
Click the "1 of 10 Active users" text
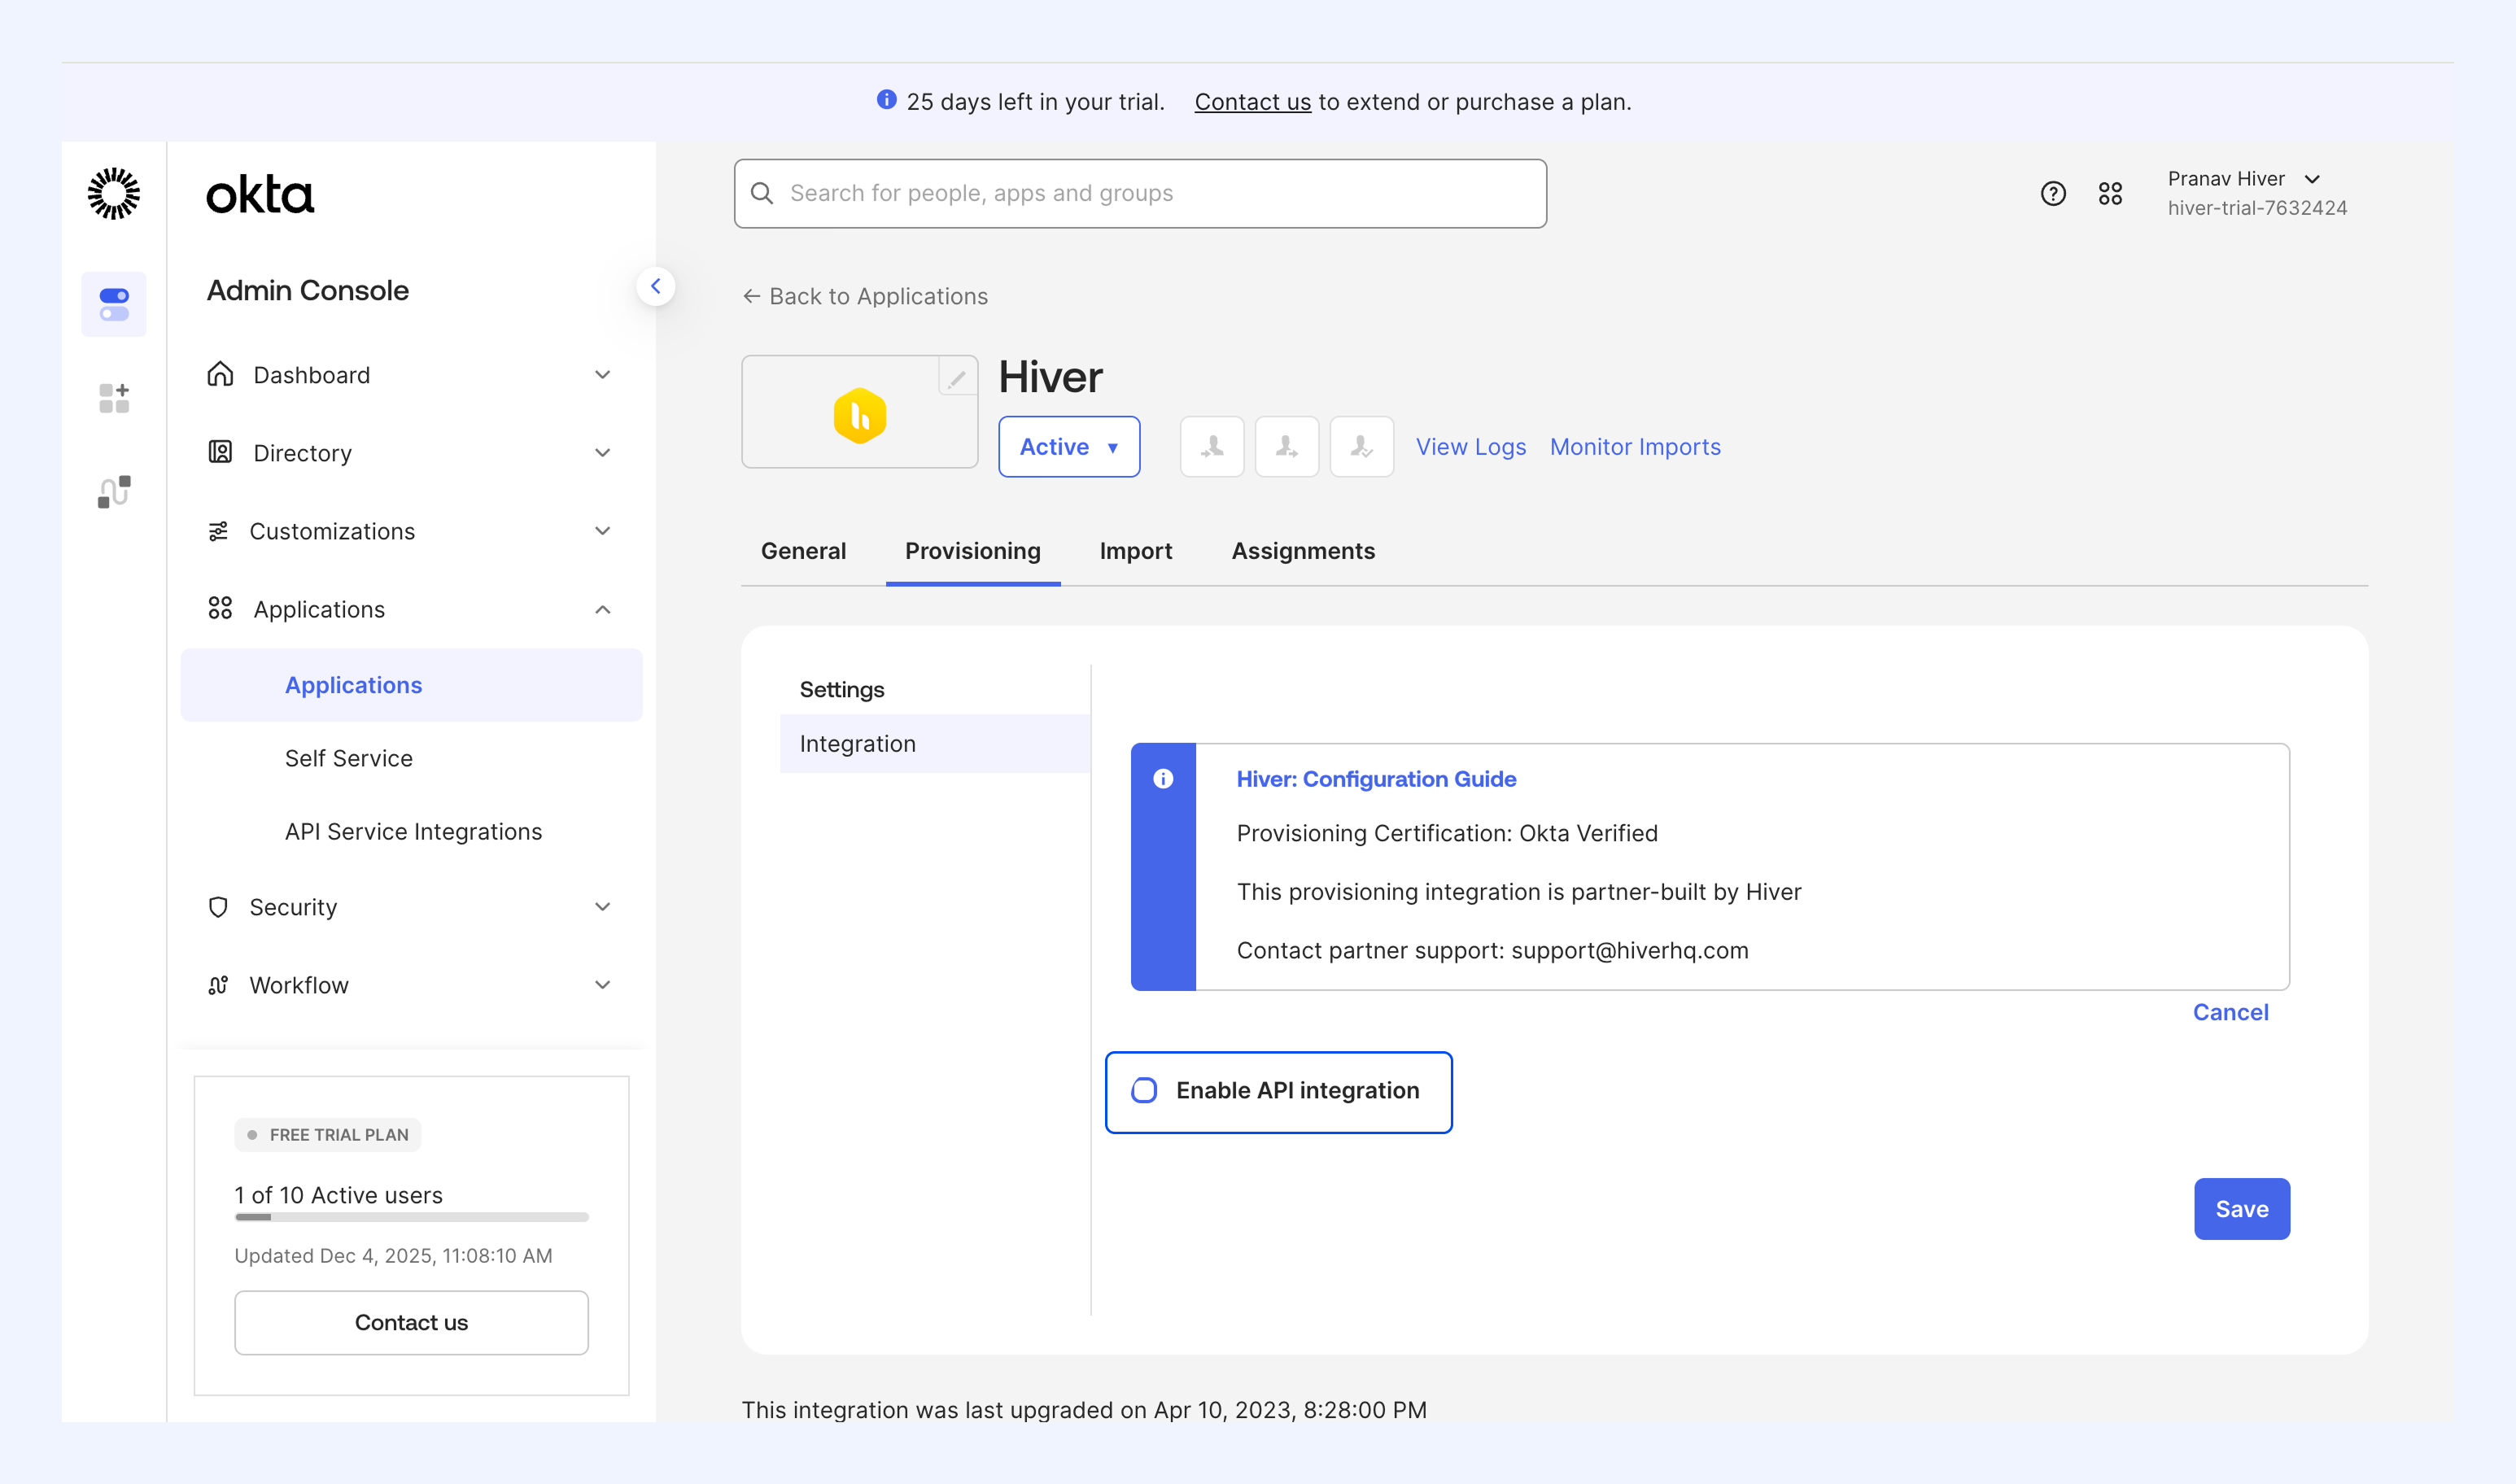[x=338, y=1195]
